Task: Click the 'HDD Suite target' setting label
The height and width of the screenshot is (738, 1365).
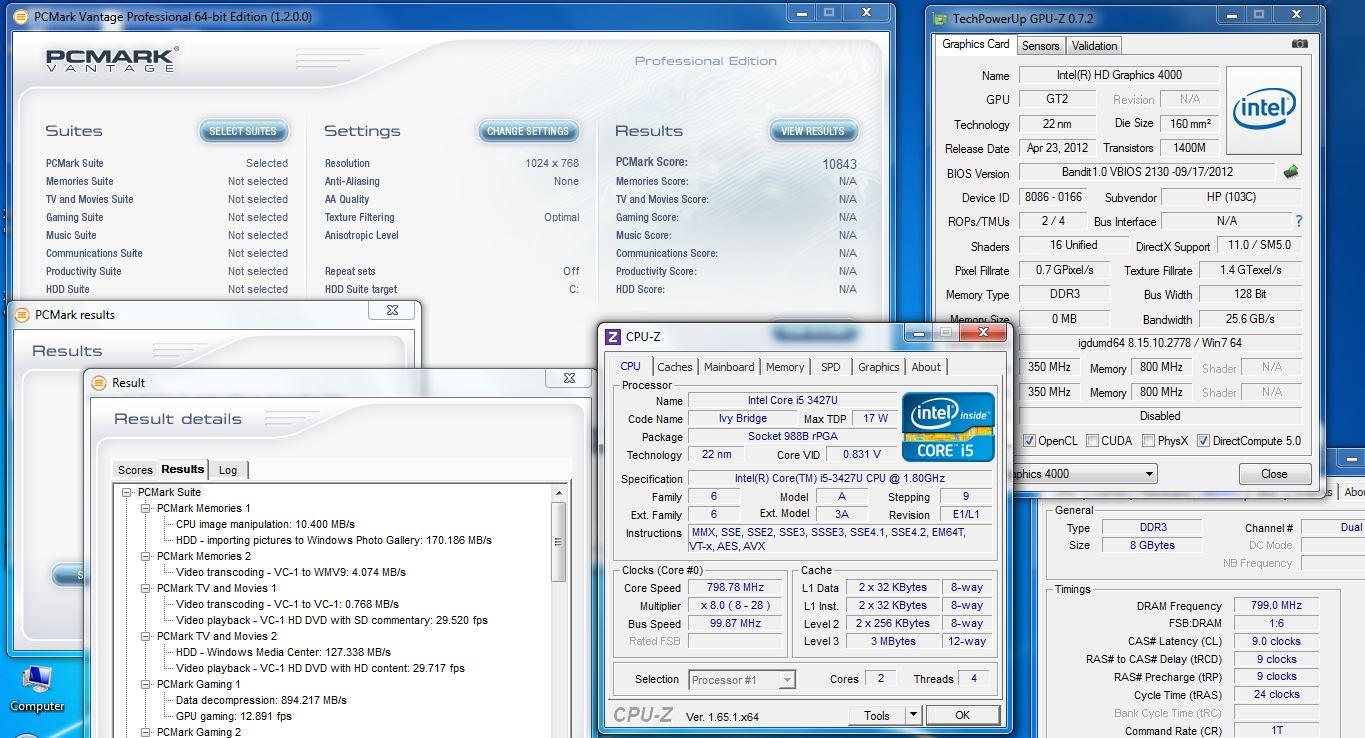Action: [361, 289]
